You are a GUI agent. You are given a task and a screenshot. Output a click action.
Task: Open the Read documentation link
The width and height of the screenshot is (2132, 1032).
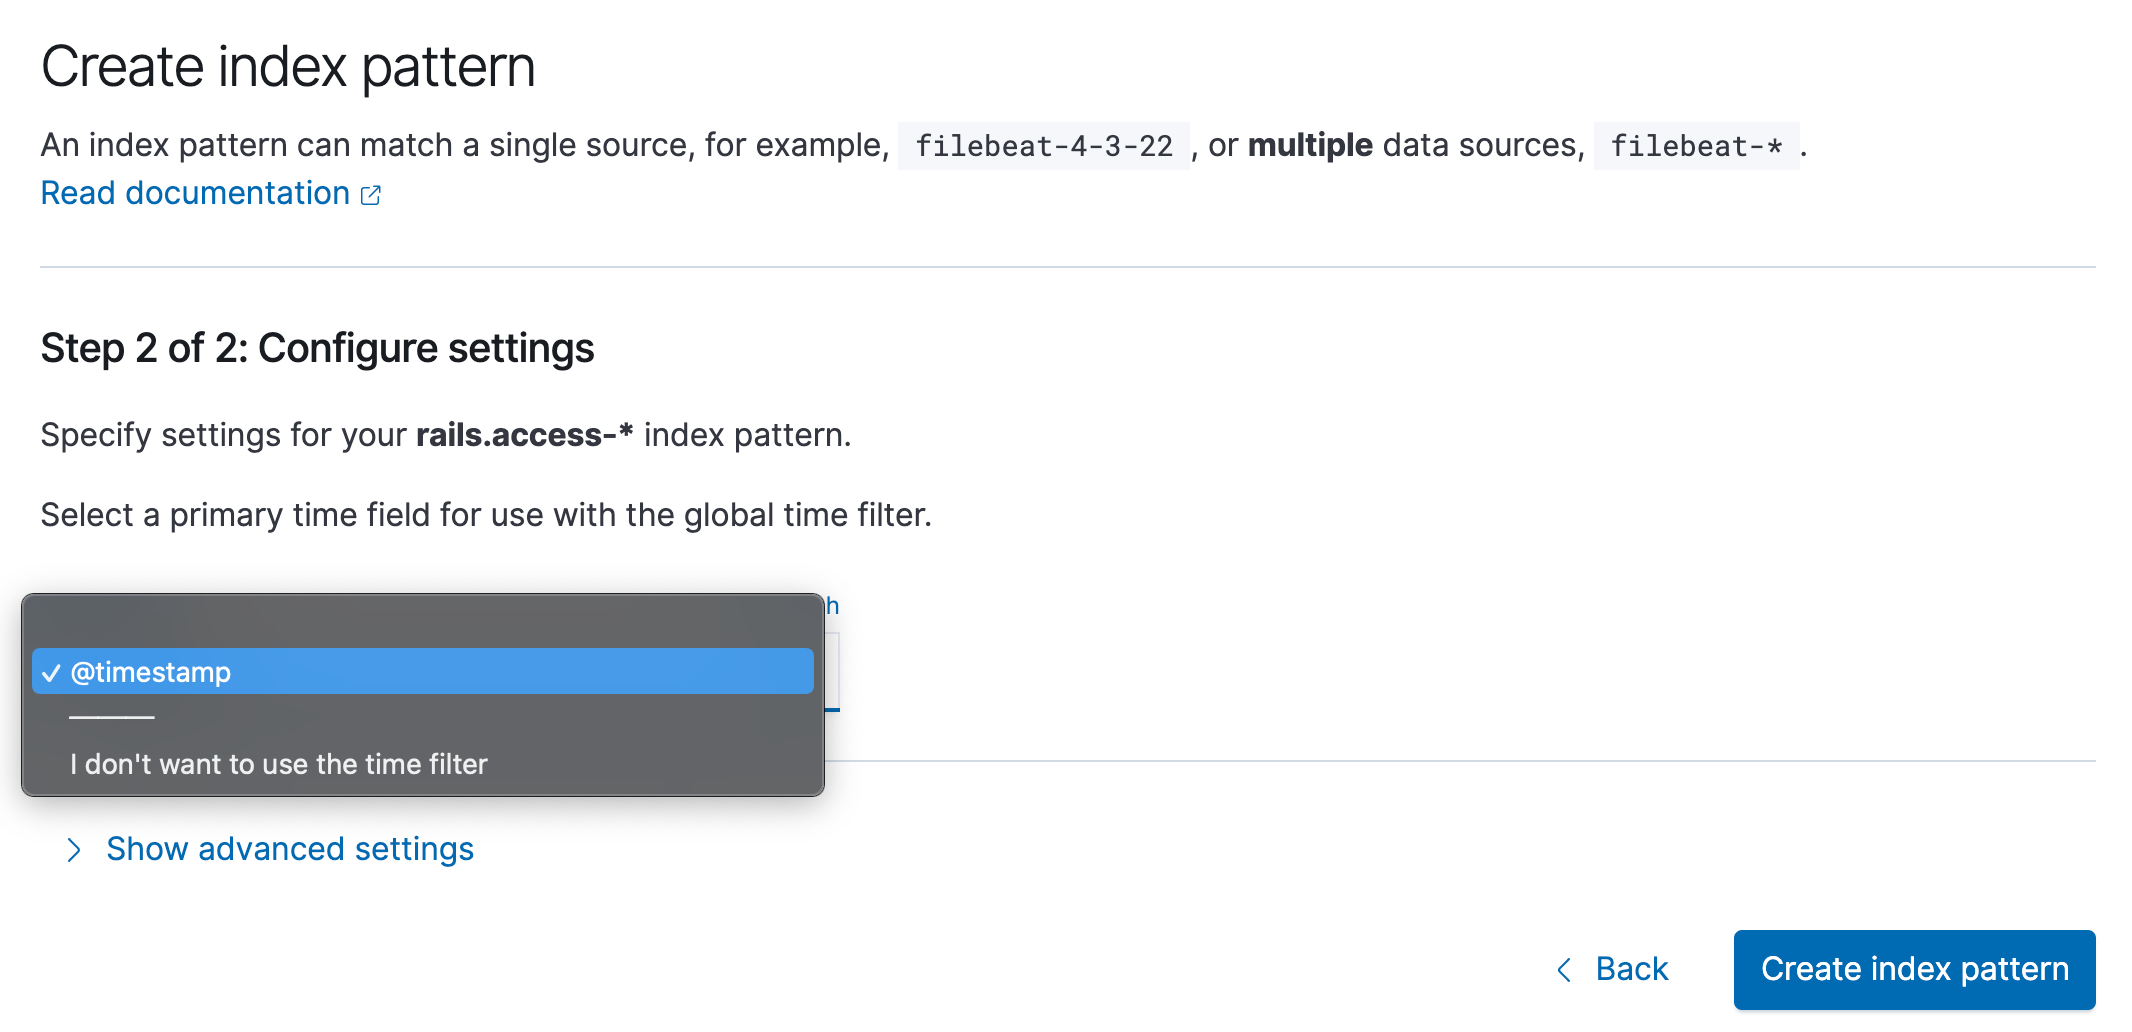pos(195,193)
